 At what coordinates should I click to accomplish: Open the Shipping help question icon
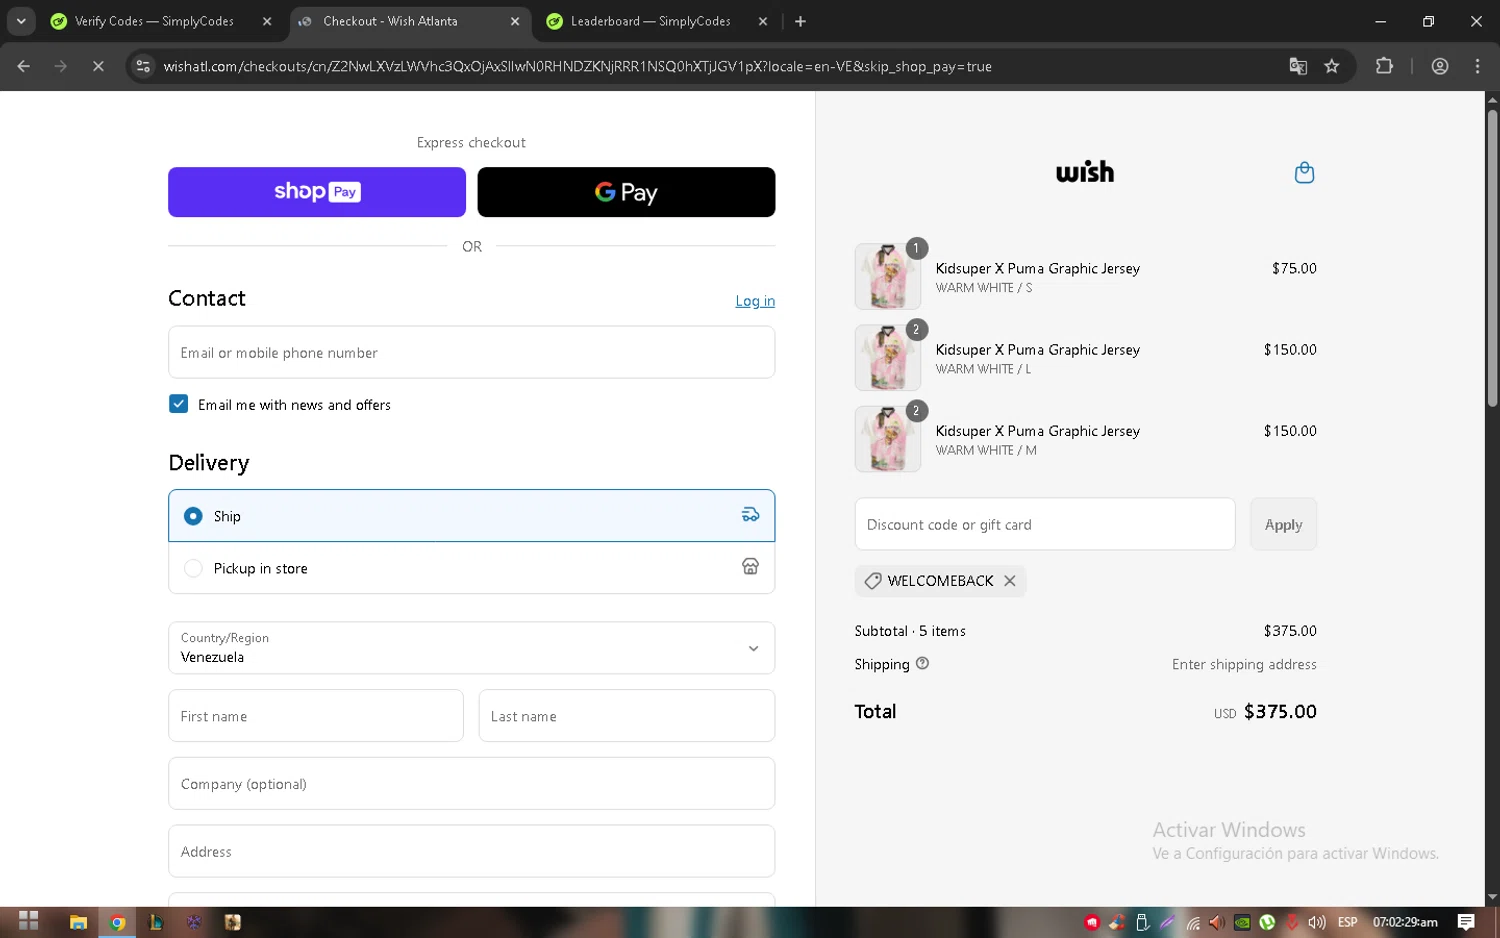point(922,663)
